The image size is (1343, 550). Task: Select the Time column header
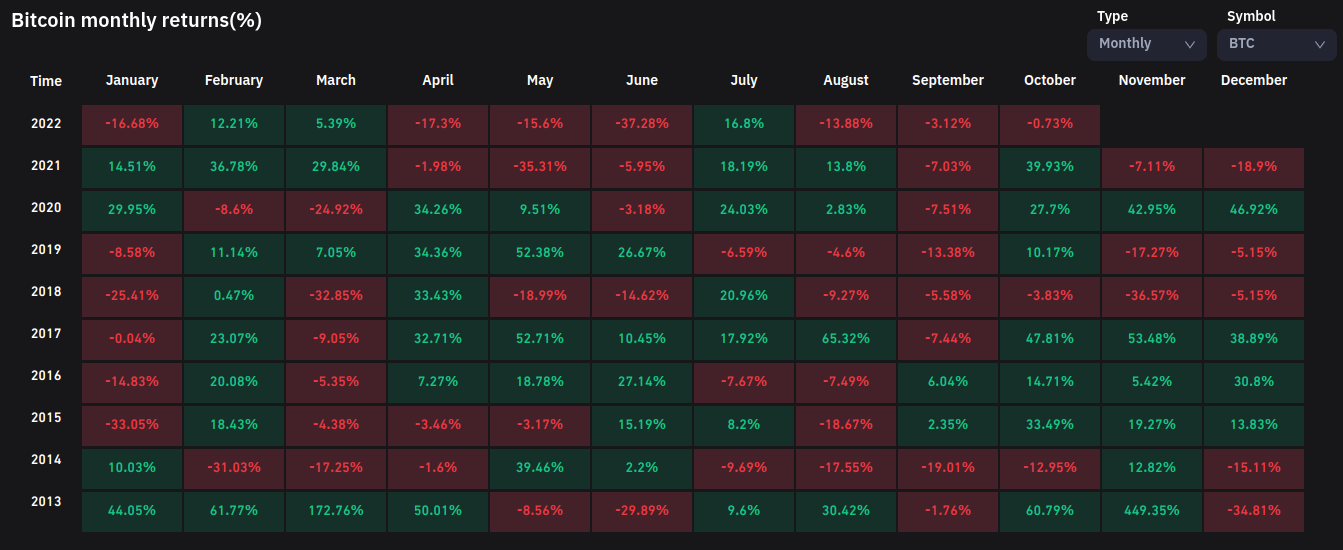(46, 81)
